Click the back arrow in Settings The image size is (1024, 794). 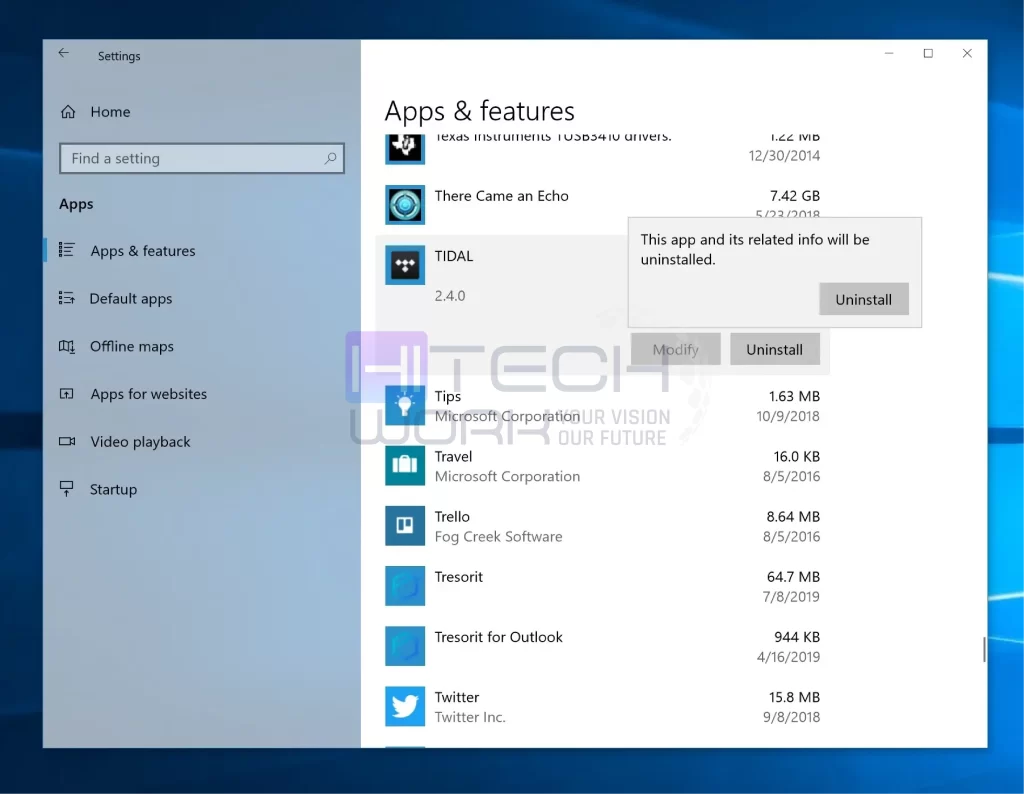[x=63, y=53]
